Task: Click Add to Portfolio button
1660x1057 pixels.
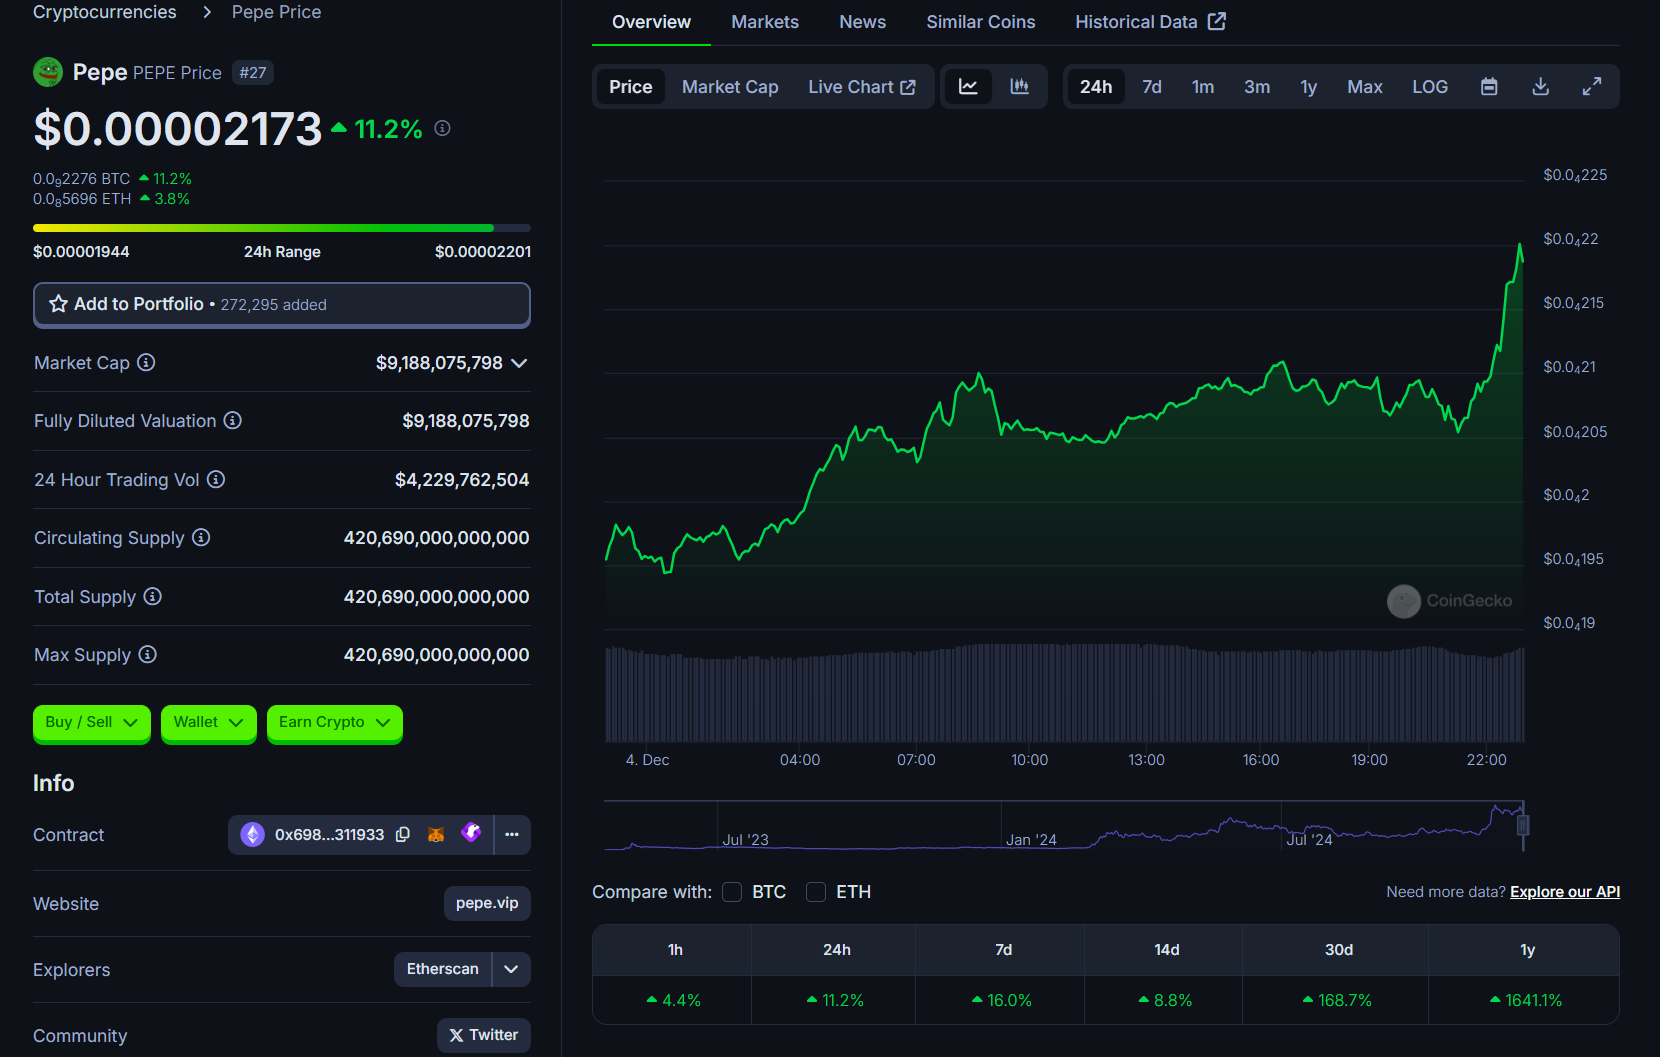Action: [281, 305]
